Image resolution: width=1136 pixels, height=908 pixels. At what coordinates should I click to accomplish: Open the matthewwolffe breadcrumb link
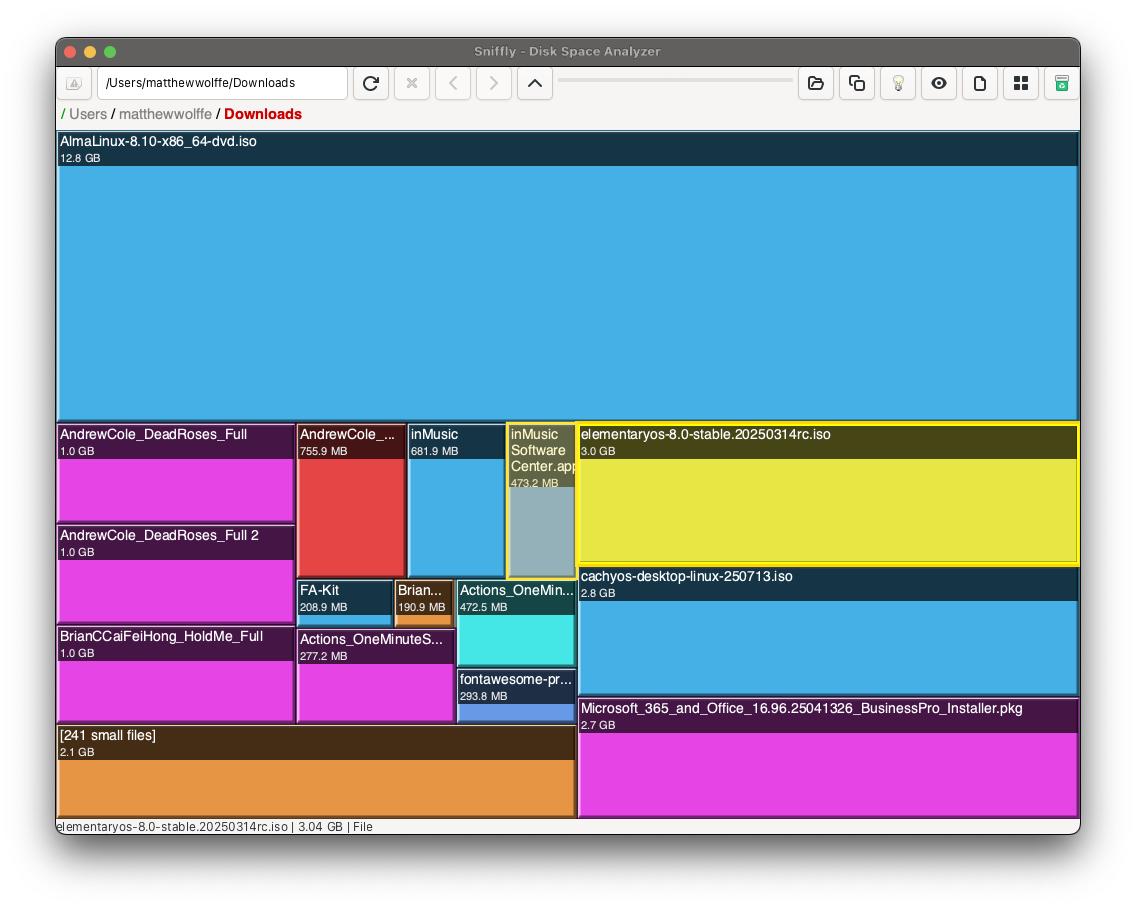[165, 114]
